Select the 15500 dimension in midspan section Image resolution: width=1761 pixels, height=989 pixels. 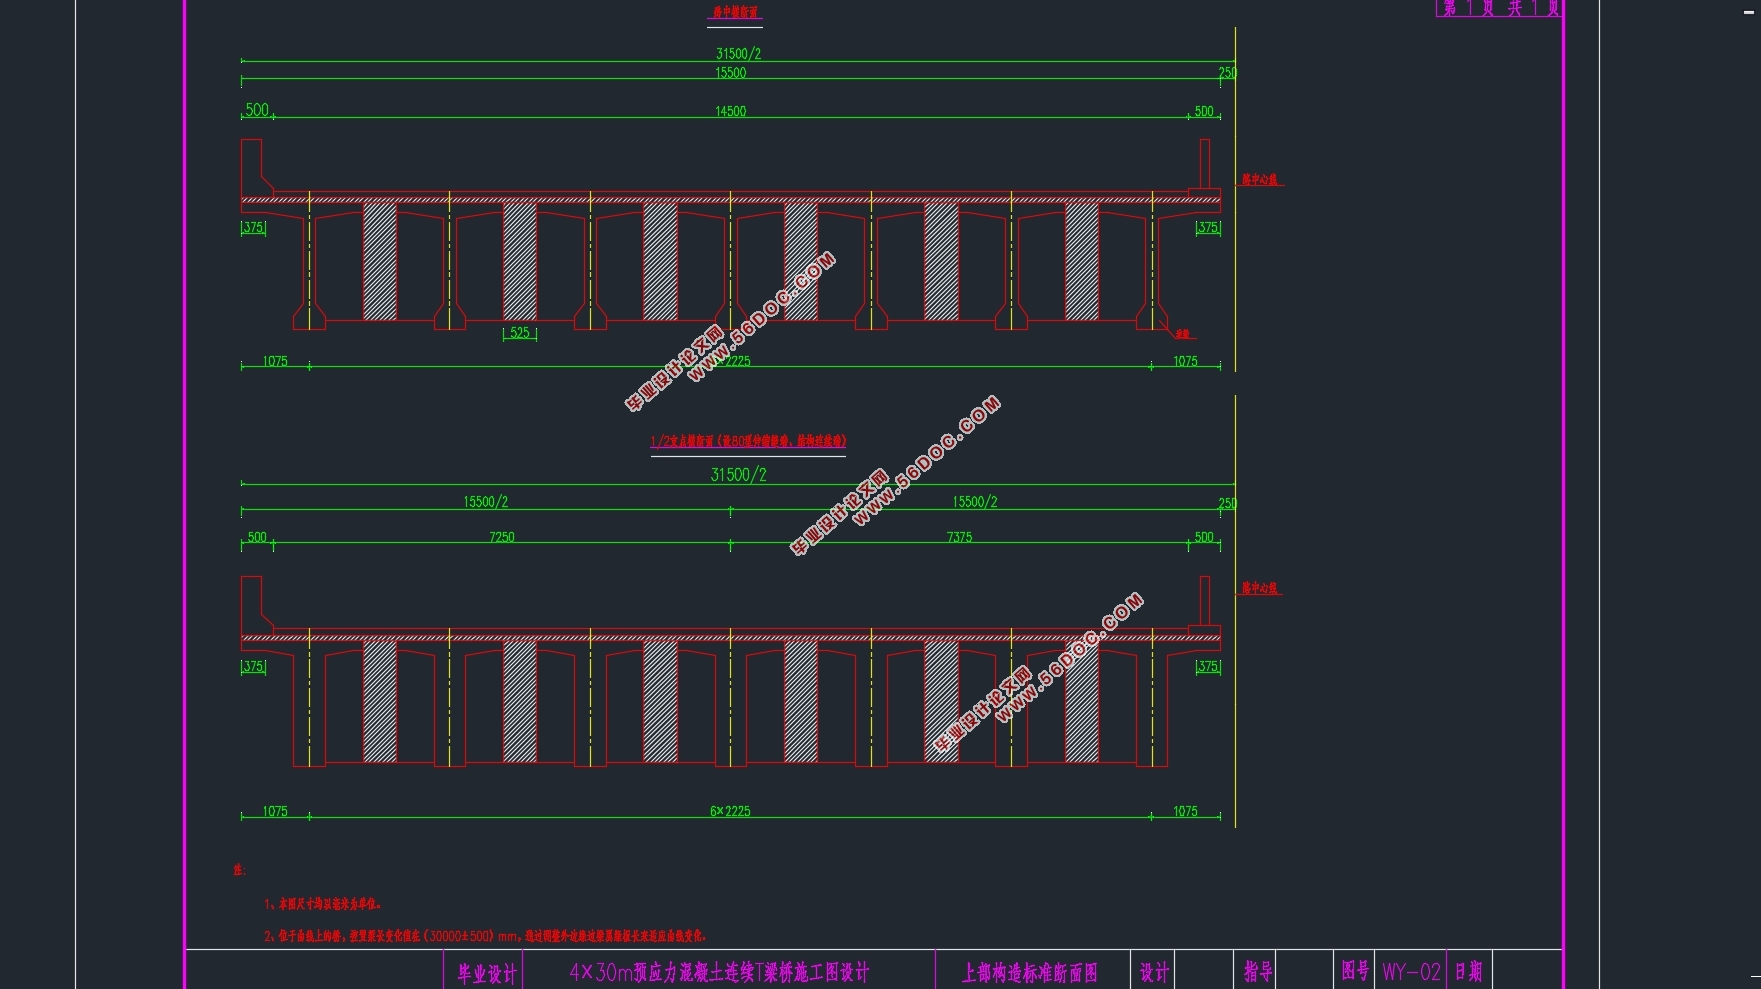730,73
